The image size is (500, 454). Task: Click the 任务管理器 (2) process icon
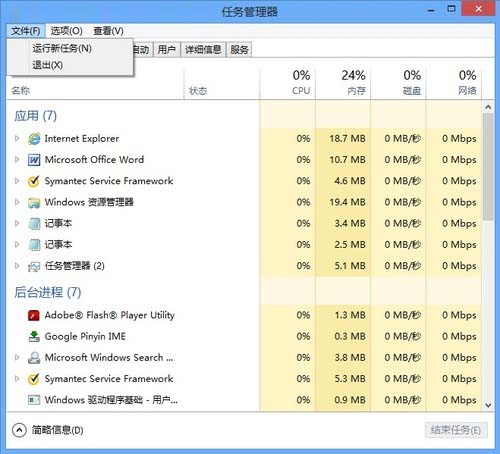click(x=34, y=266)
